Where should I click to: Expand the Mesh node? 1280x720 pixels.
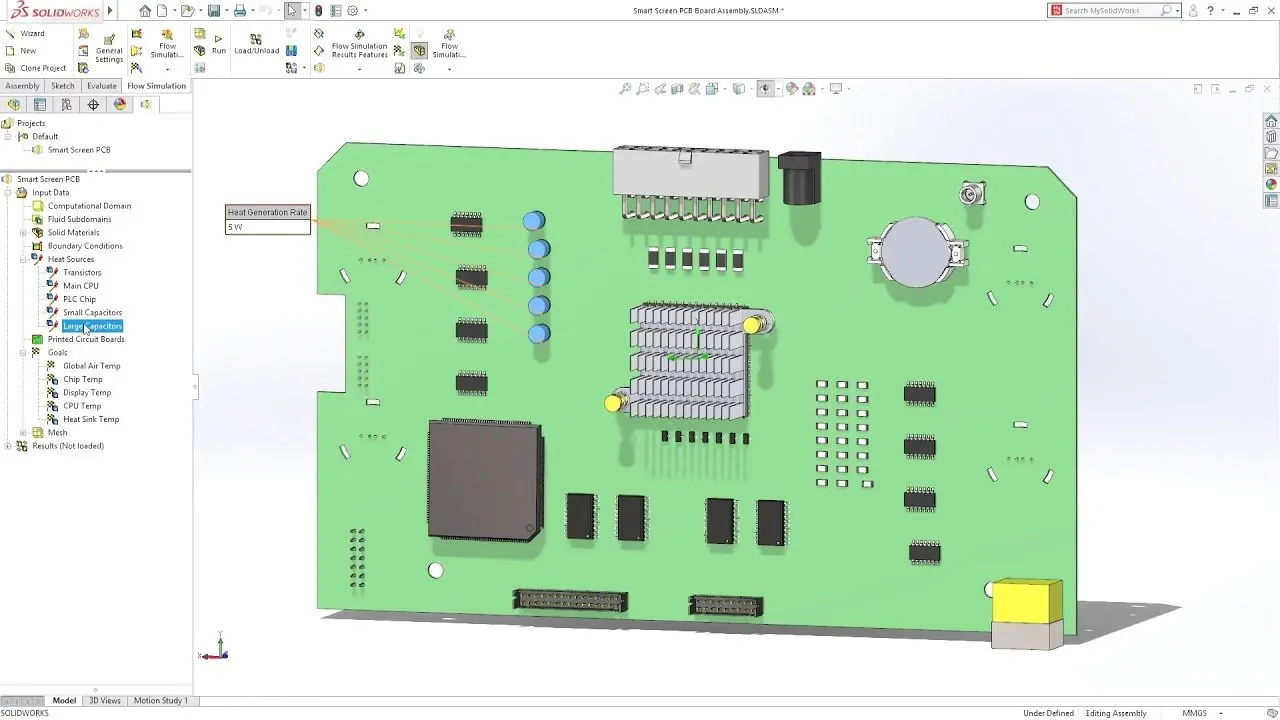click(x=23, y=433)
